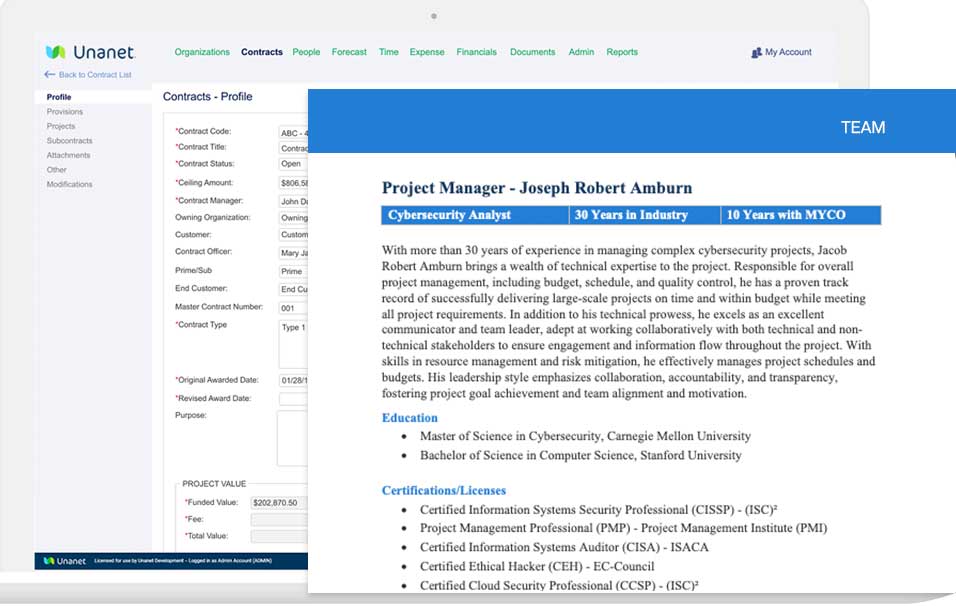Screen dimensions: 956x606
Task: Click the Unanet logo in the header
Action: point(88,52)
